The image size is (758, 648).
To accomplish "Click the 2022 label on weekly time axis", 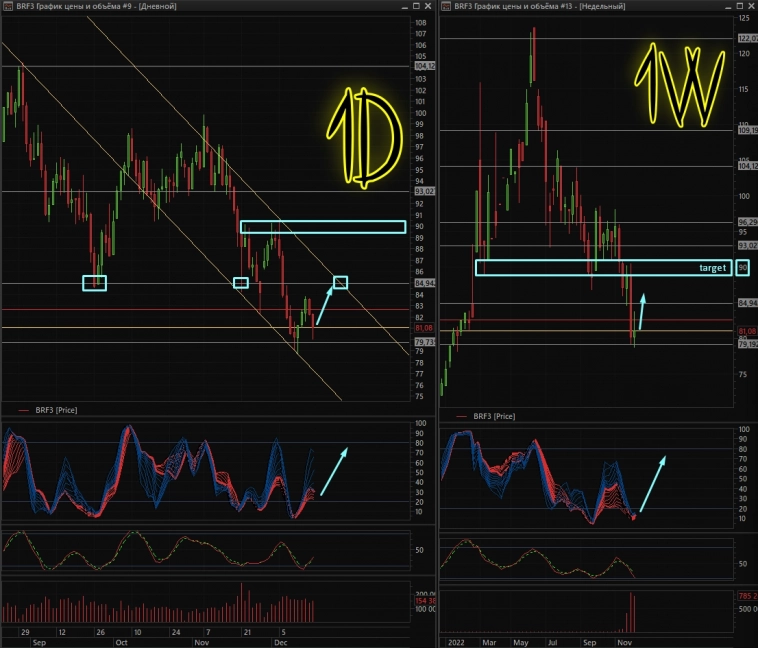I will (456, 641).
